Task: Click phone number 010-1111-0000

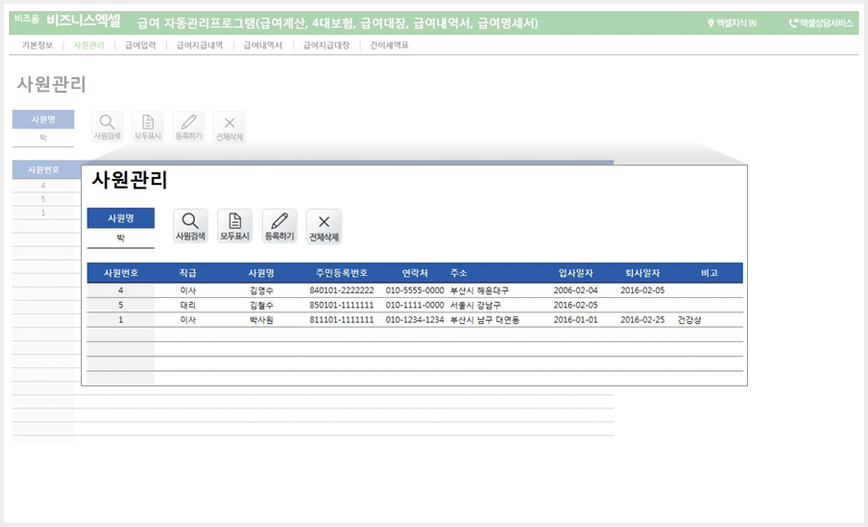Action: [x=415, y=306]
